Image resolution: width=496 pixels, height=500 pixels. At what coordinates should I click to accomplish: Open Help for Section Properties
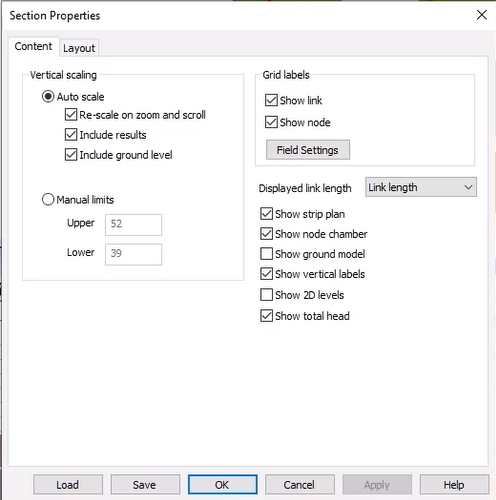pos(454,484)
